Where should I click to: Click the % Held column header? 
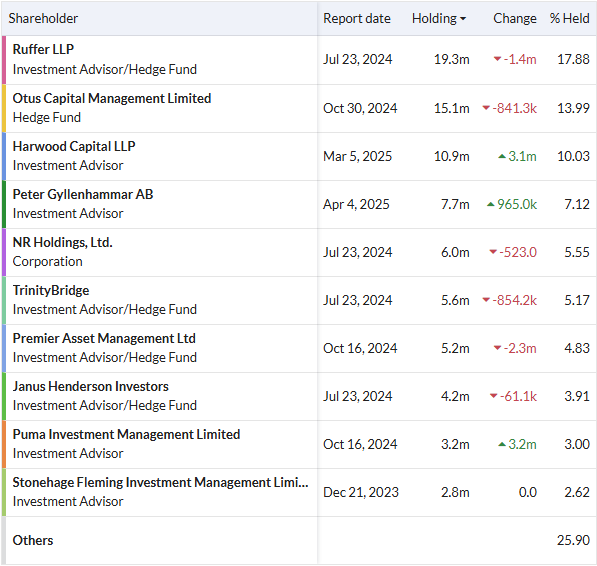(570, 19)
